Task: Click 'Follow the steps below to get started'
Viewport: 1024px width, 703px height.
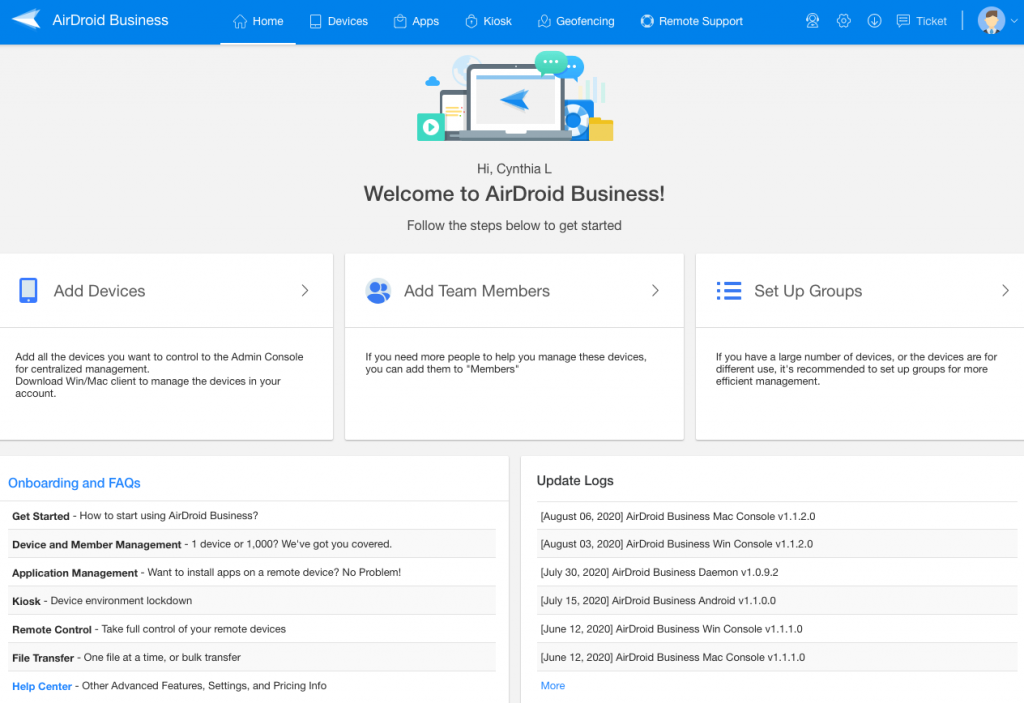Action: [514, 225]
